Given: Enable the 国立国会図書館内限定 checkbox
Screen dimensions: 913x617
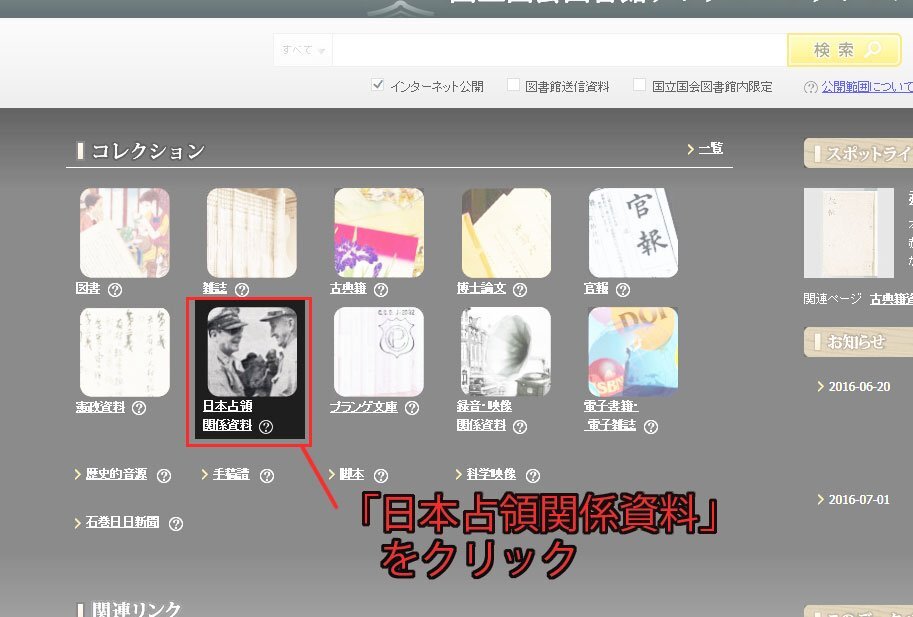Looking at the screenshot, I should 639,85.
